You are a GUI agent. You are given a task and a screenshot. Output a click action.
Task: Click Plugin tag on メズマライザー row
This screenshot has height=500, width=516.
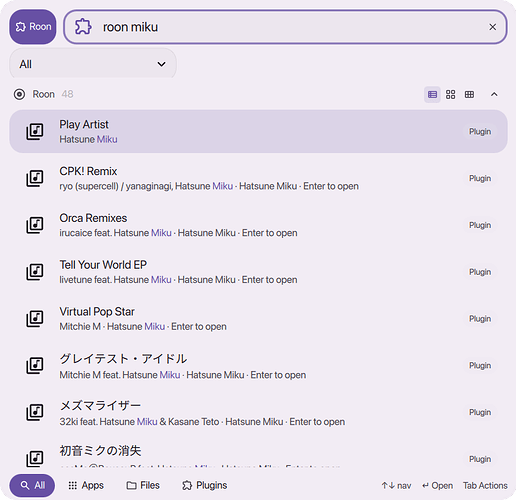pyautogui.click(x=480, y=412)
